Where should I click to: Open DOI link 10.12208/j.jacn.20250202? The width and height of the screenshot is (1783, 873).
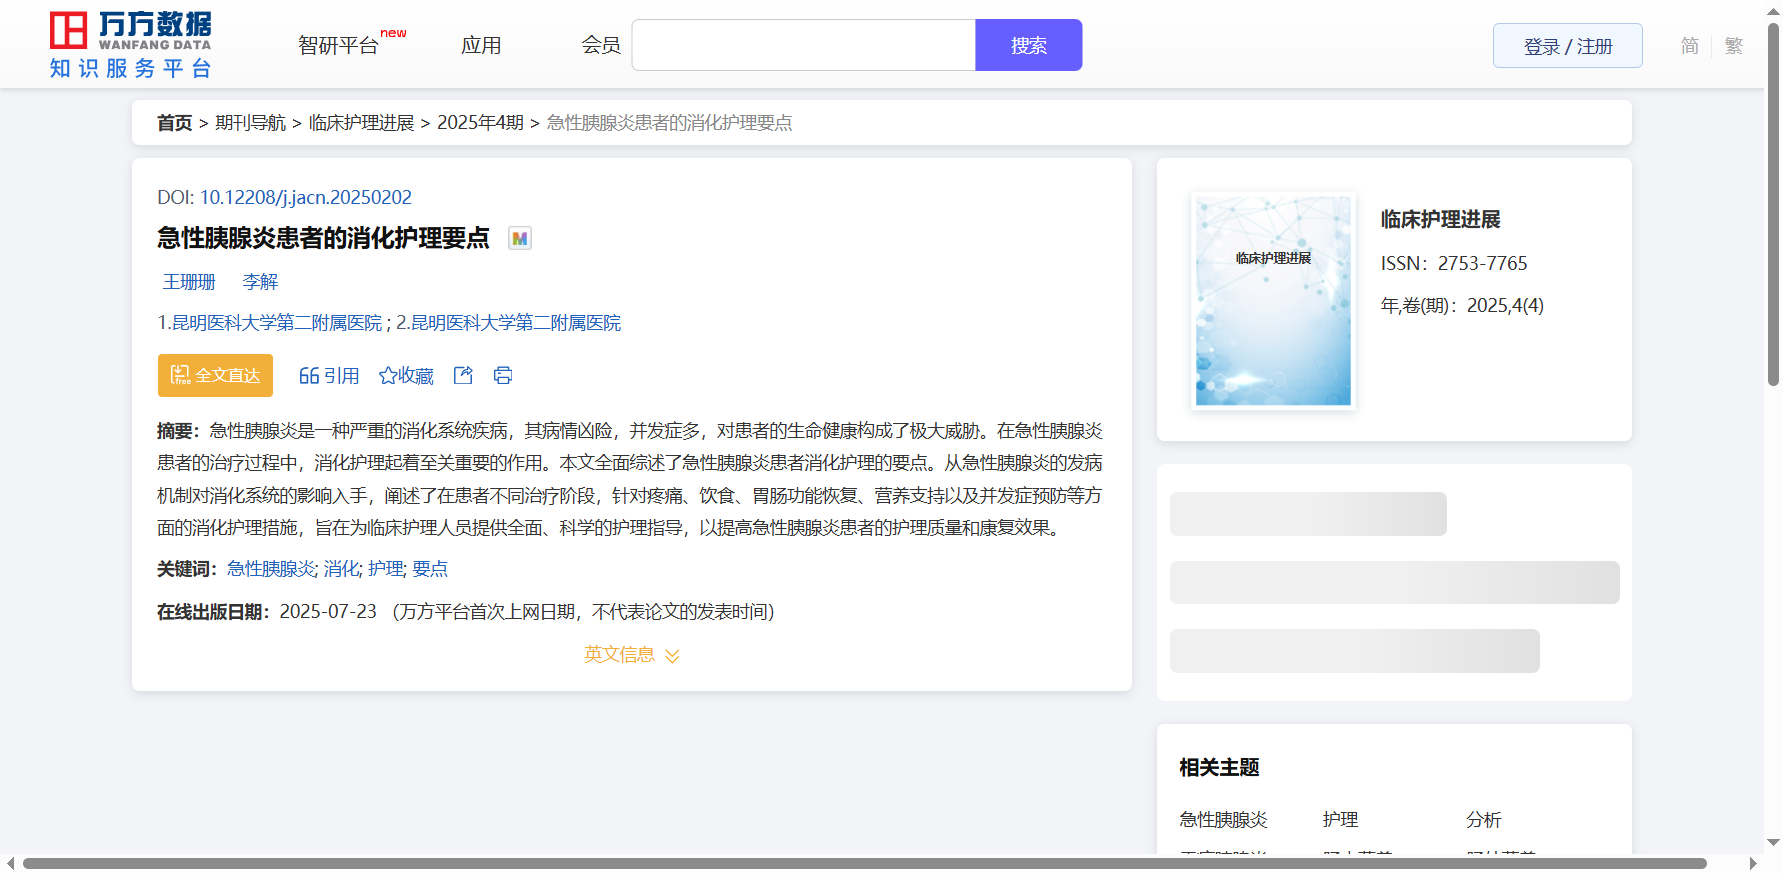(x=306, y=197)
